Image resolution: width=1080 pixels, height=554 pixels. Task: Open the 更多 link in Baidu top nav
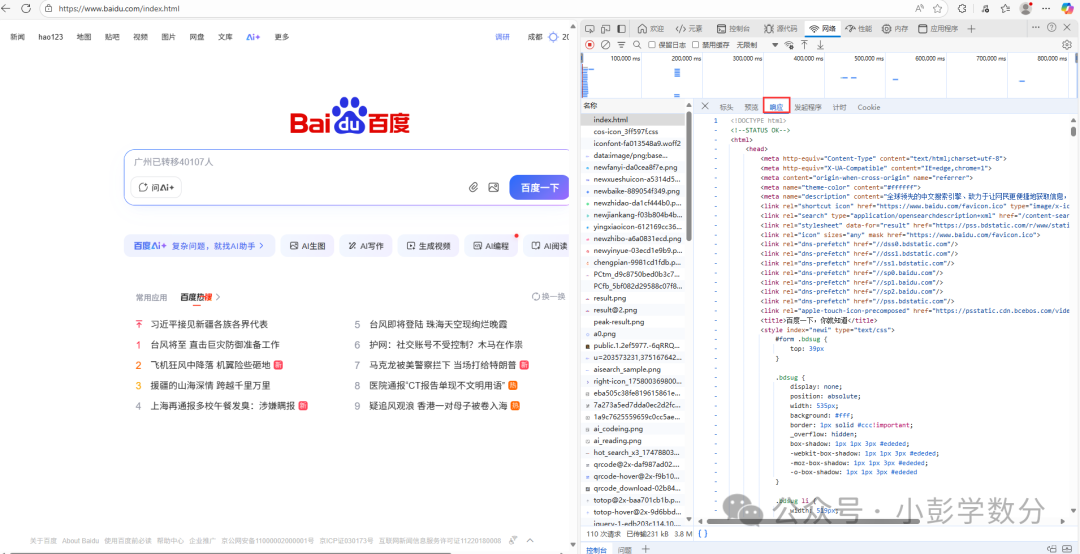pyautogui.click(x=282, y=37)
